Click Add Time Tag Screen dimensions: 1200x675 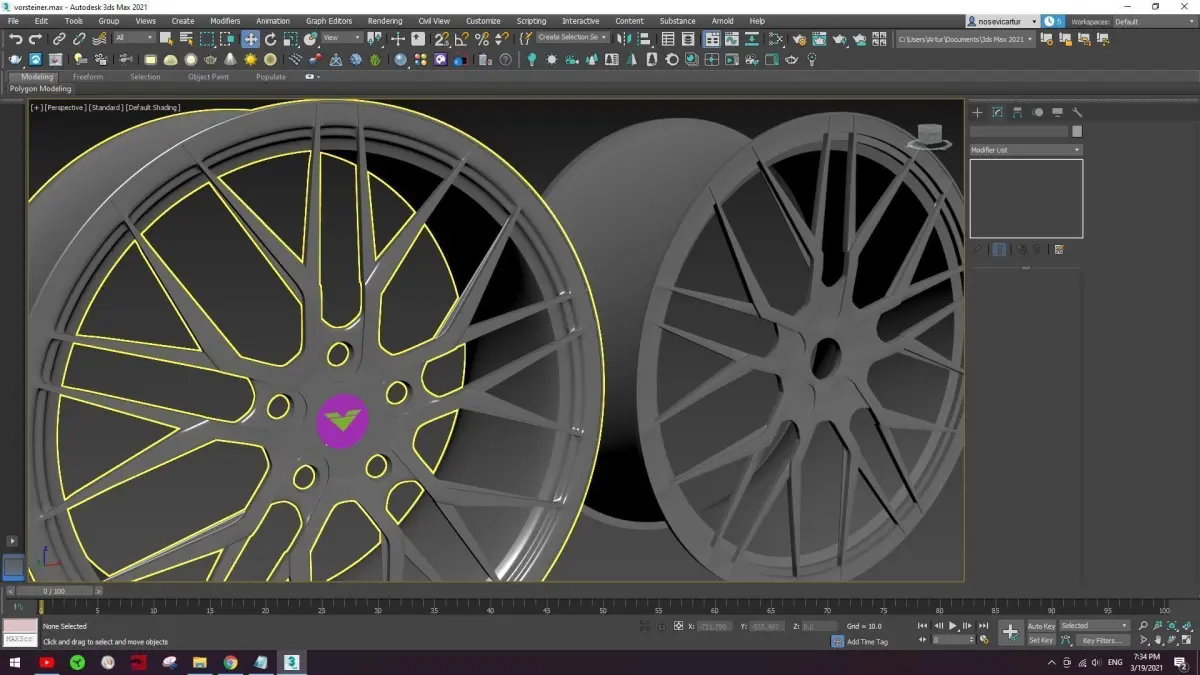pos(866,642)
